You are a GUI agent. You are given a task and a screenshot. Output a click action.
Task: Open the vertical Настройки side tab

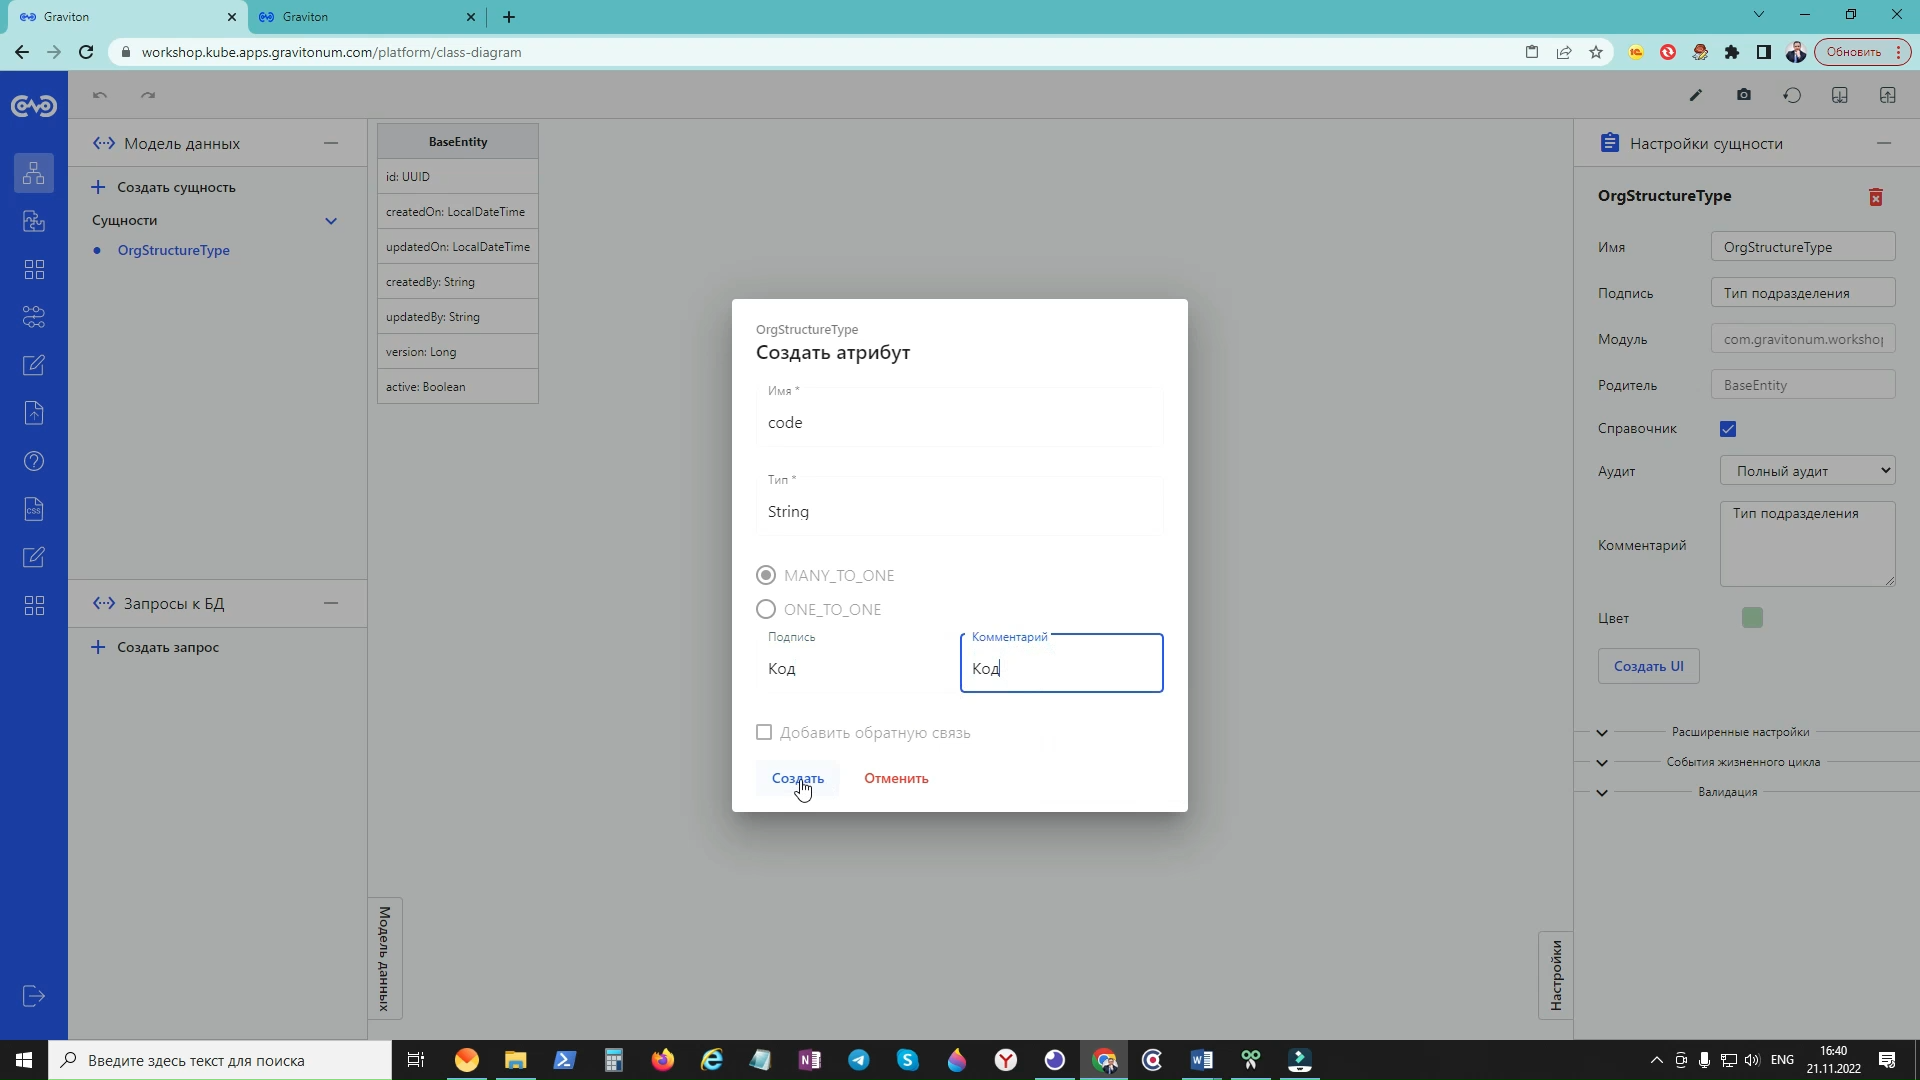click(1555, 975)
